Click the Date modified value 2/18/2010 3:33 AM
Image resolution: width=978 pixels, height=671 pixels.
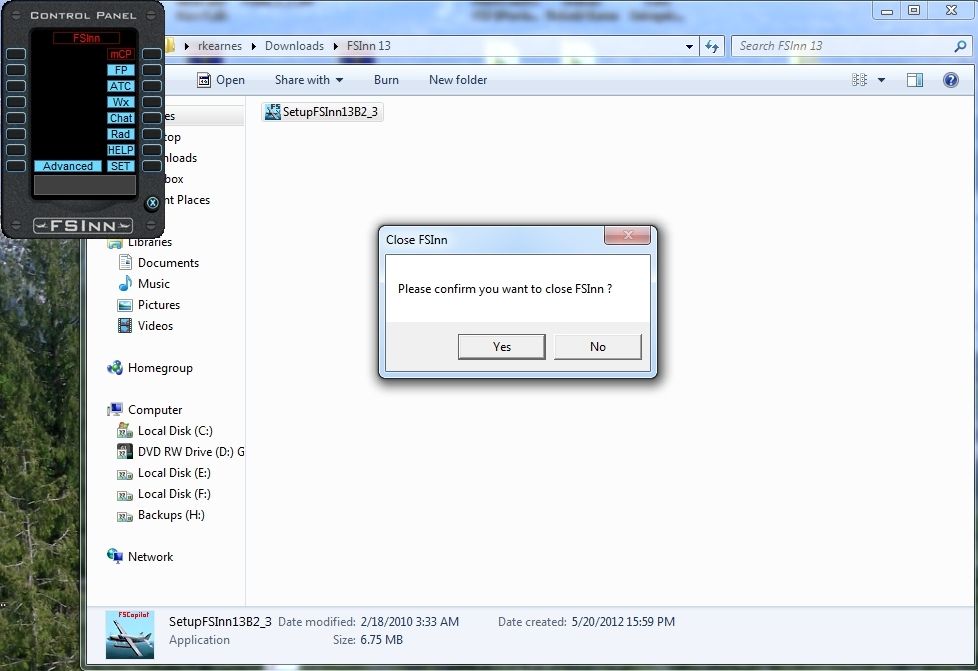(x=410, y=622)
